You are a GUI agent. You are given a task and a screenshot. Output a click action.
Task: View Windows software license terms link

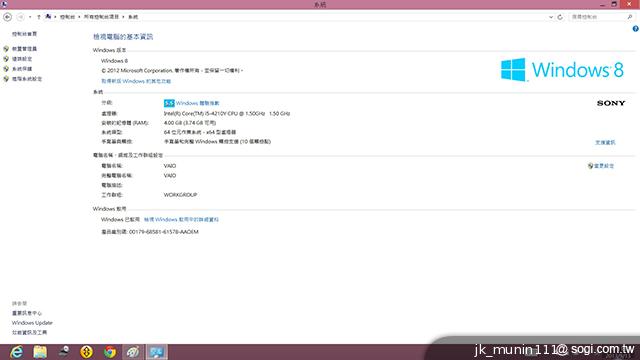click(181, 220)
